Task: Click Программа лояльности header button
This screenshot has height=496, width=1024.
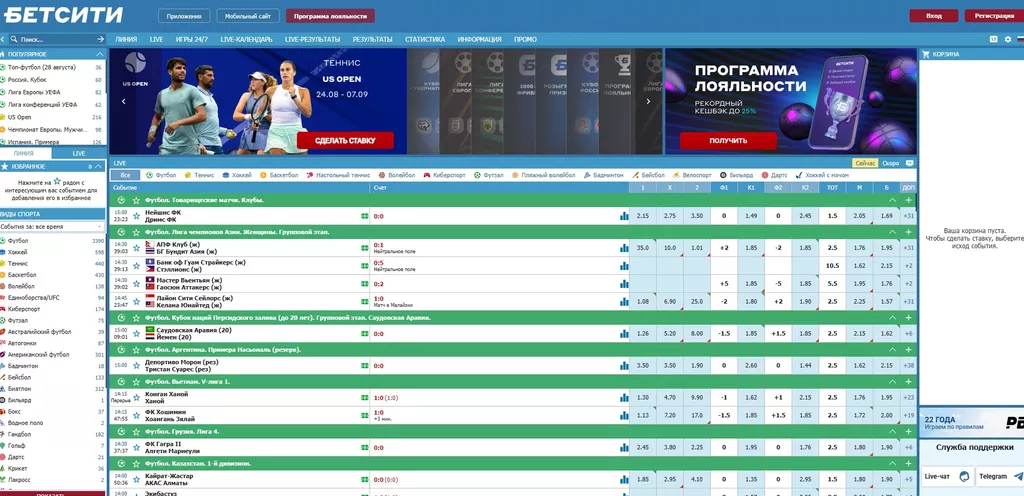Action: [x=330, y=16]
